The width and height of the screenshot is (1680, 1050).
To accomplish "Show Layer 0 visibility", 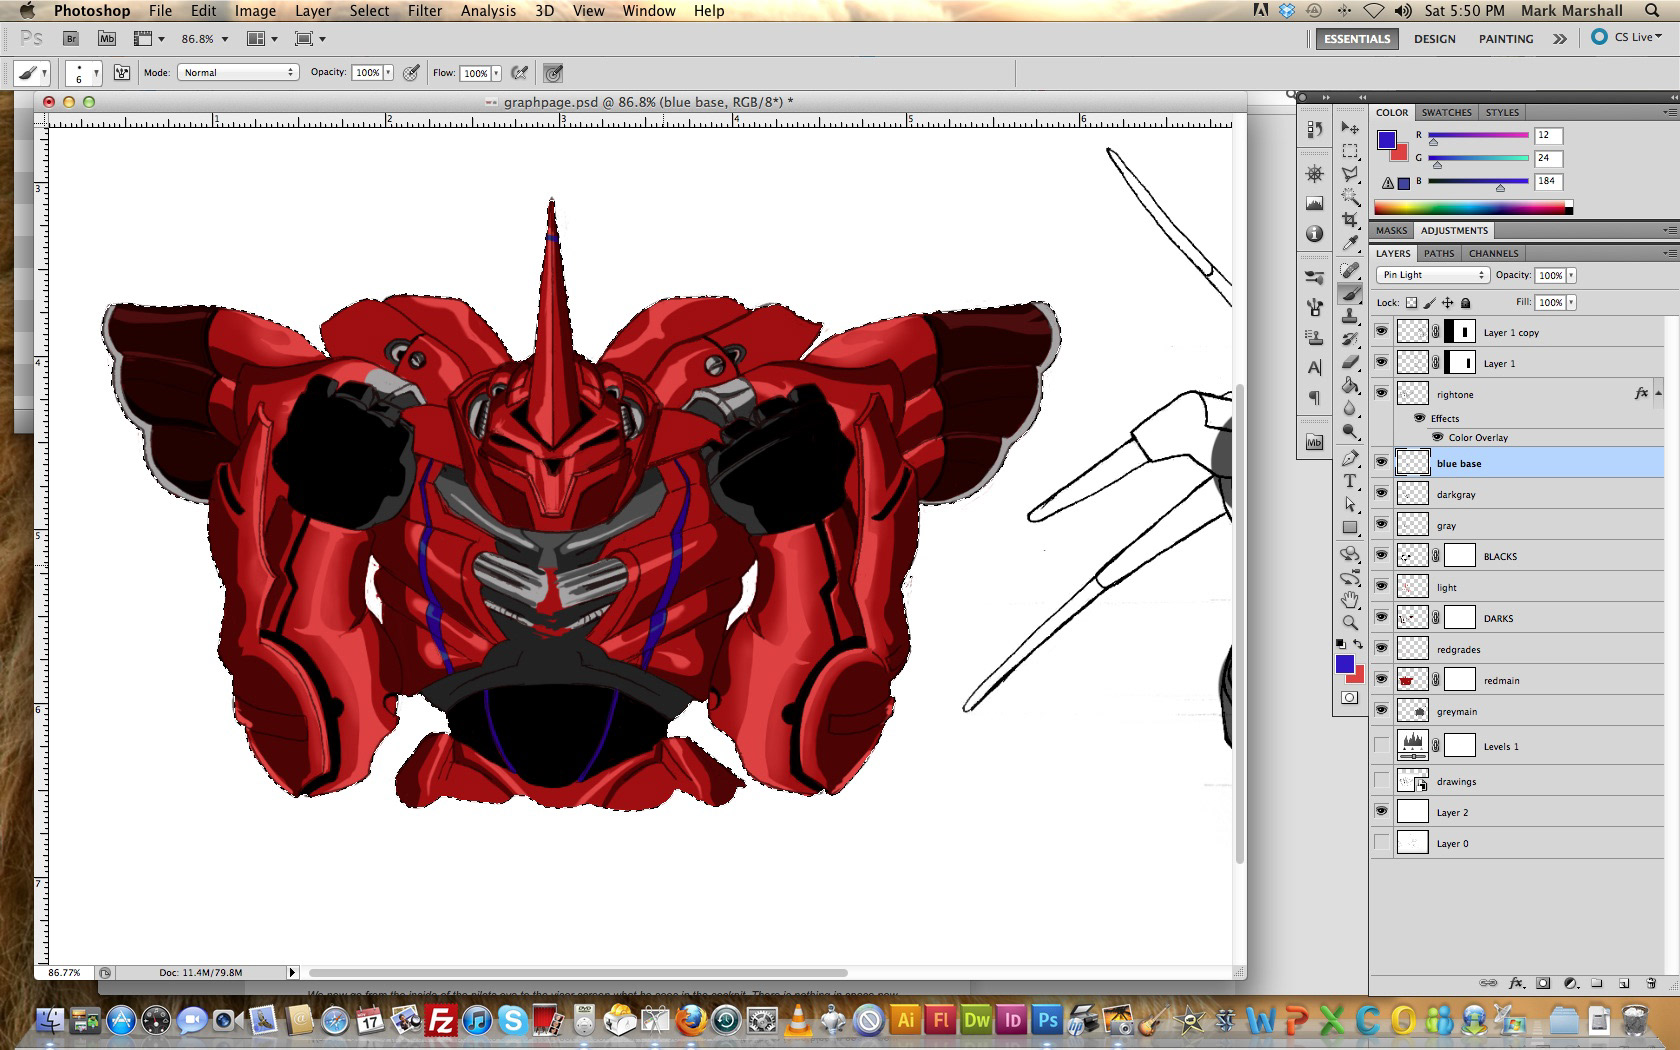I will pos(1381,842).
